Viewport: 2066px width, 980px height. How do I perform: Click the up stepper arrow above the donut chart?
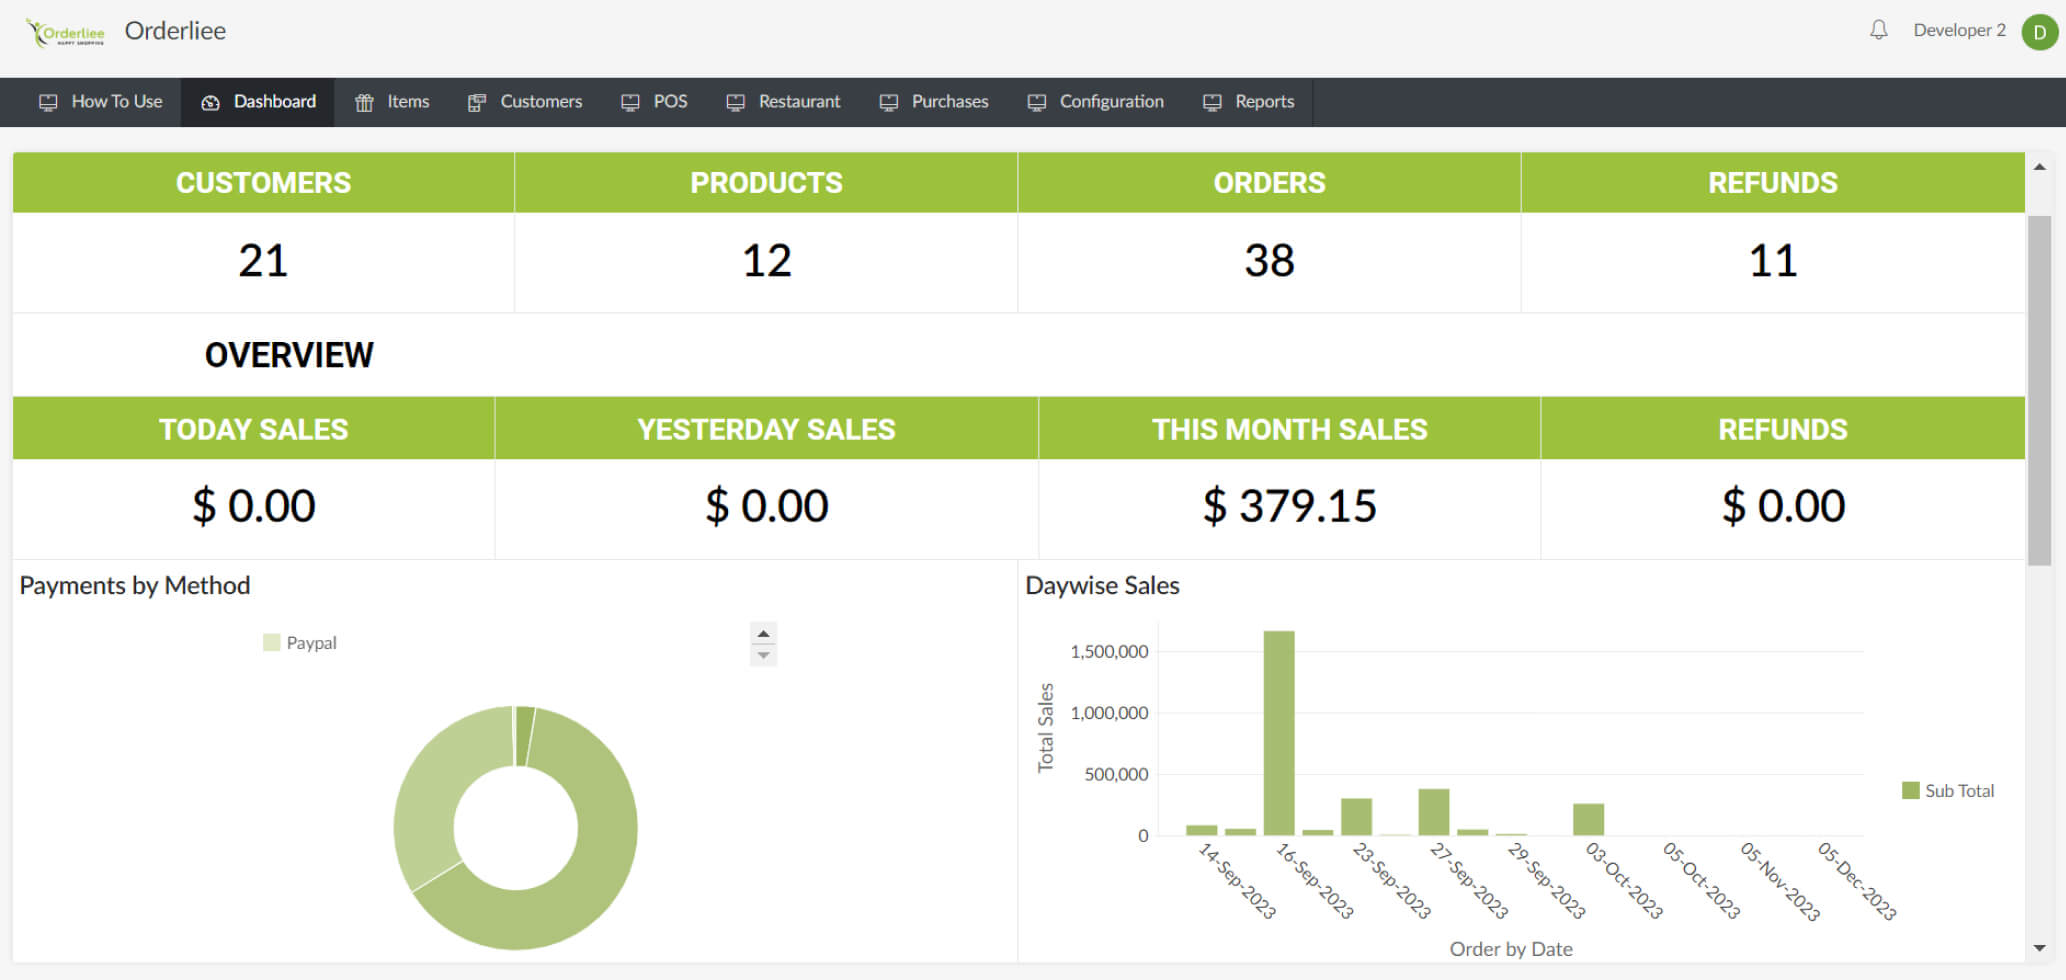click(761, 633)
